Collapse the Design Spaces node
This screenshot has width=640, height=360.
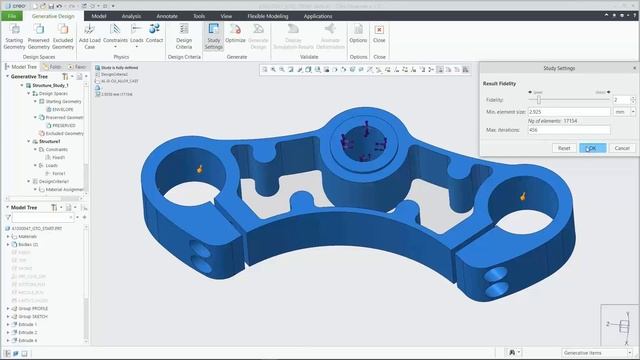coord(29,93)
